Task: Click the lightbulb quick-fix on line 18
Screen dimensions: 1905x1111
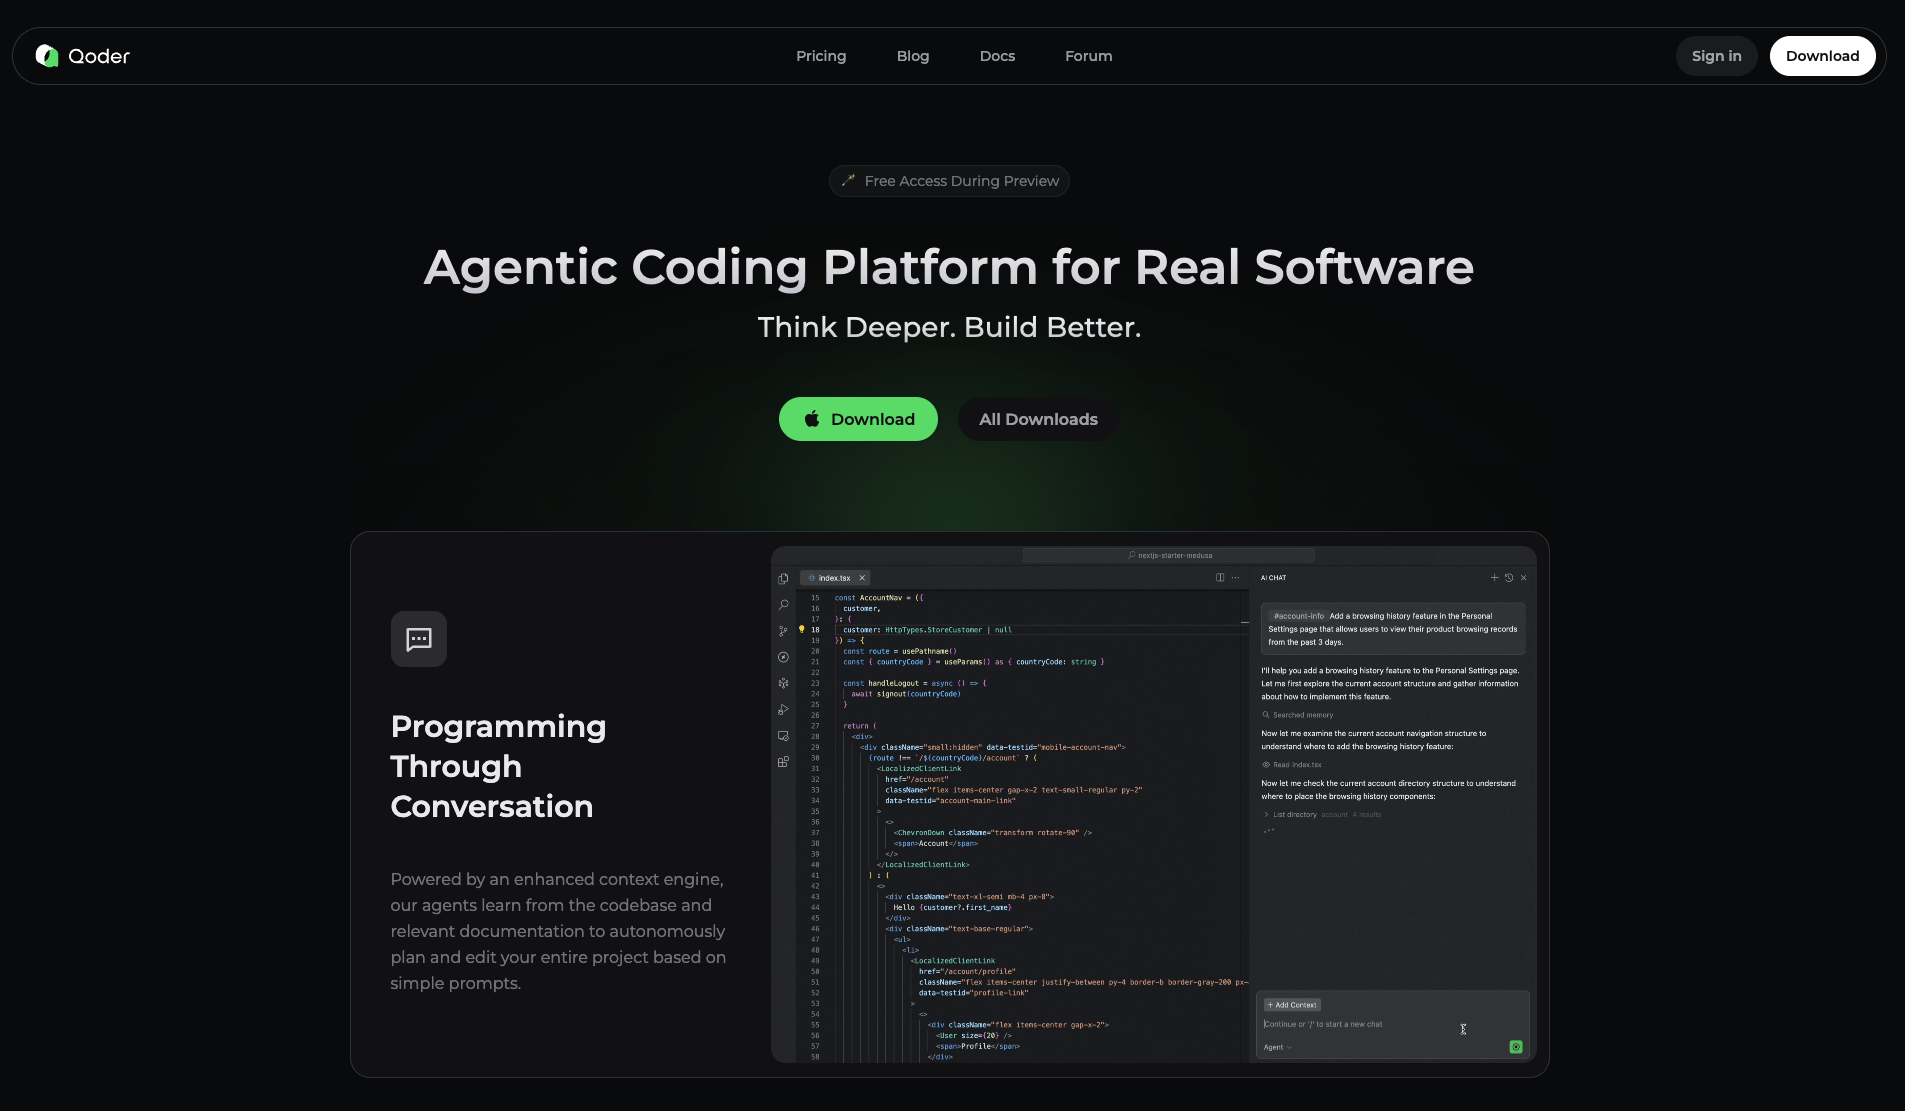Action: click(802, 630)
